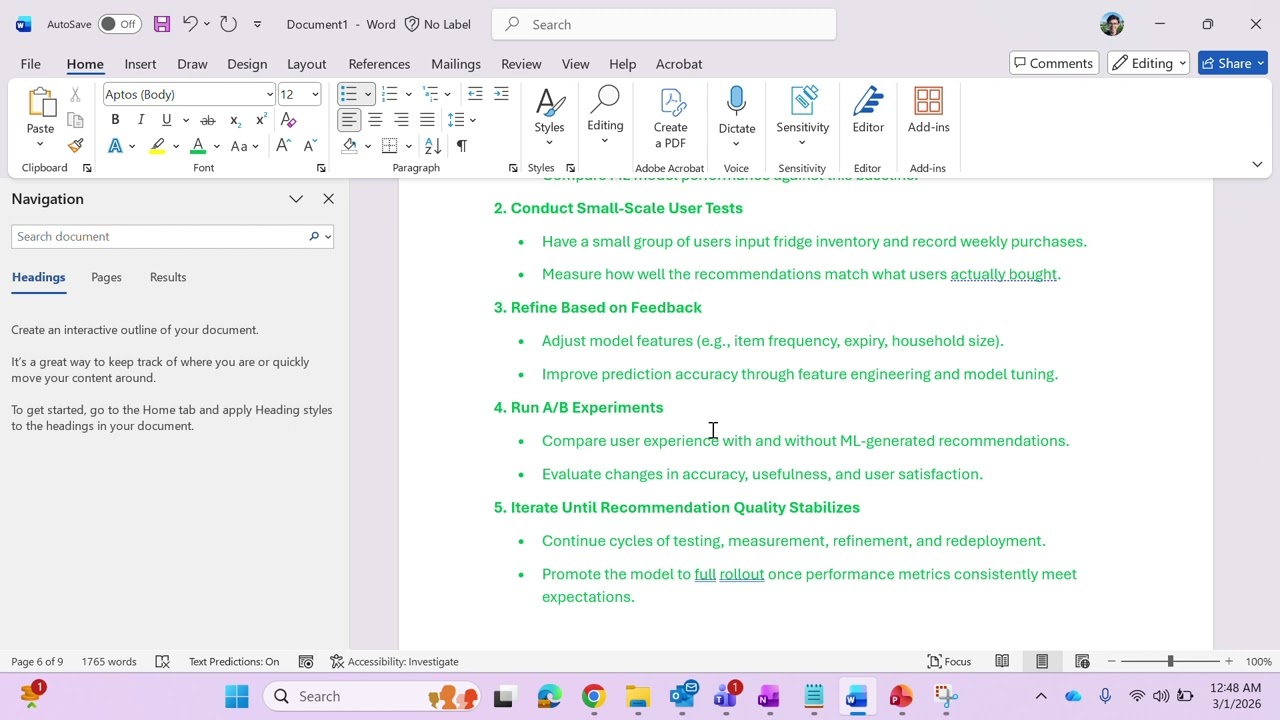Switch to Web Layout view
The width and height of the screenshot is (1280, 720).
point(1082,662)
